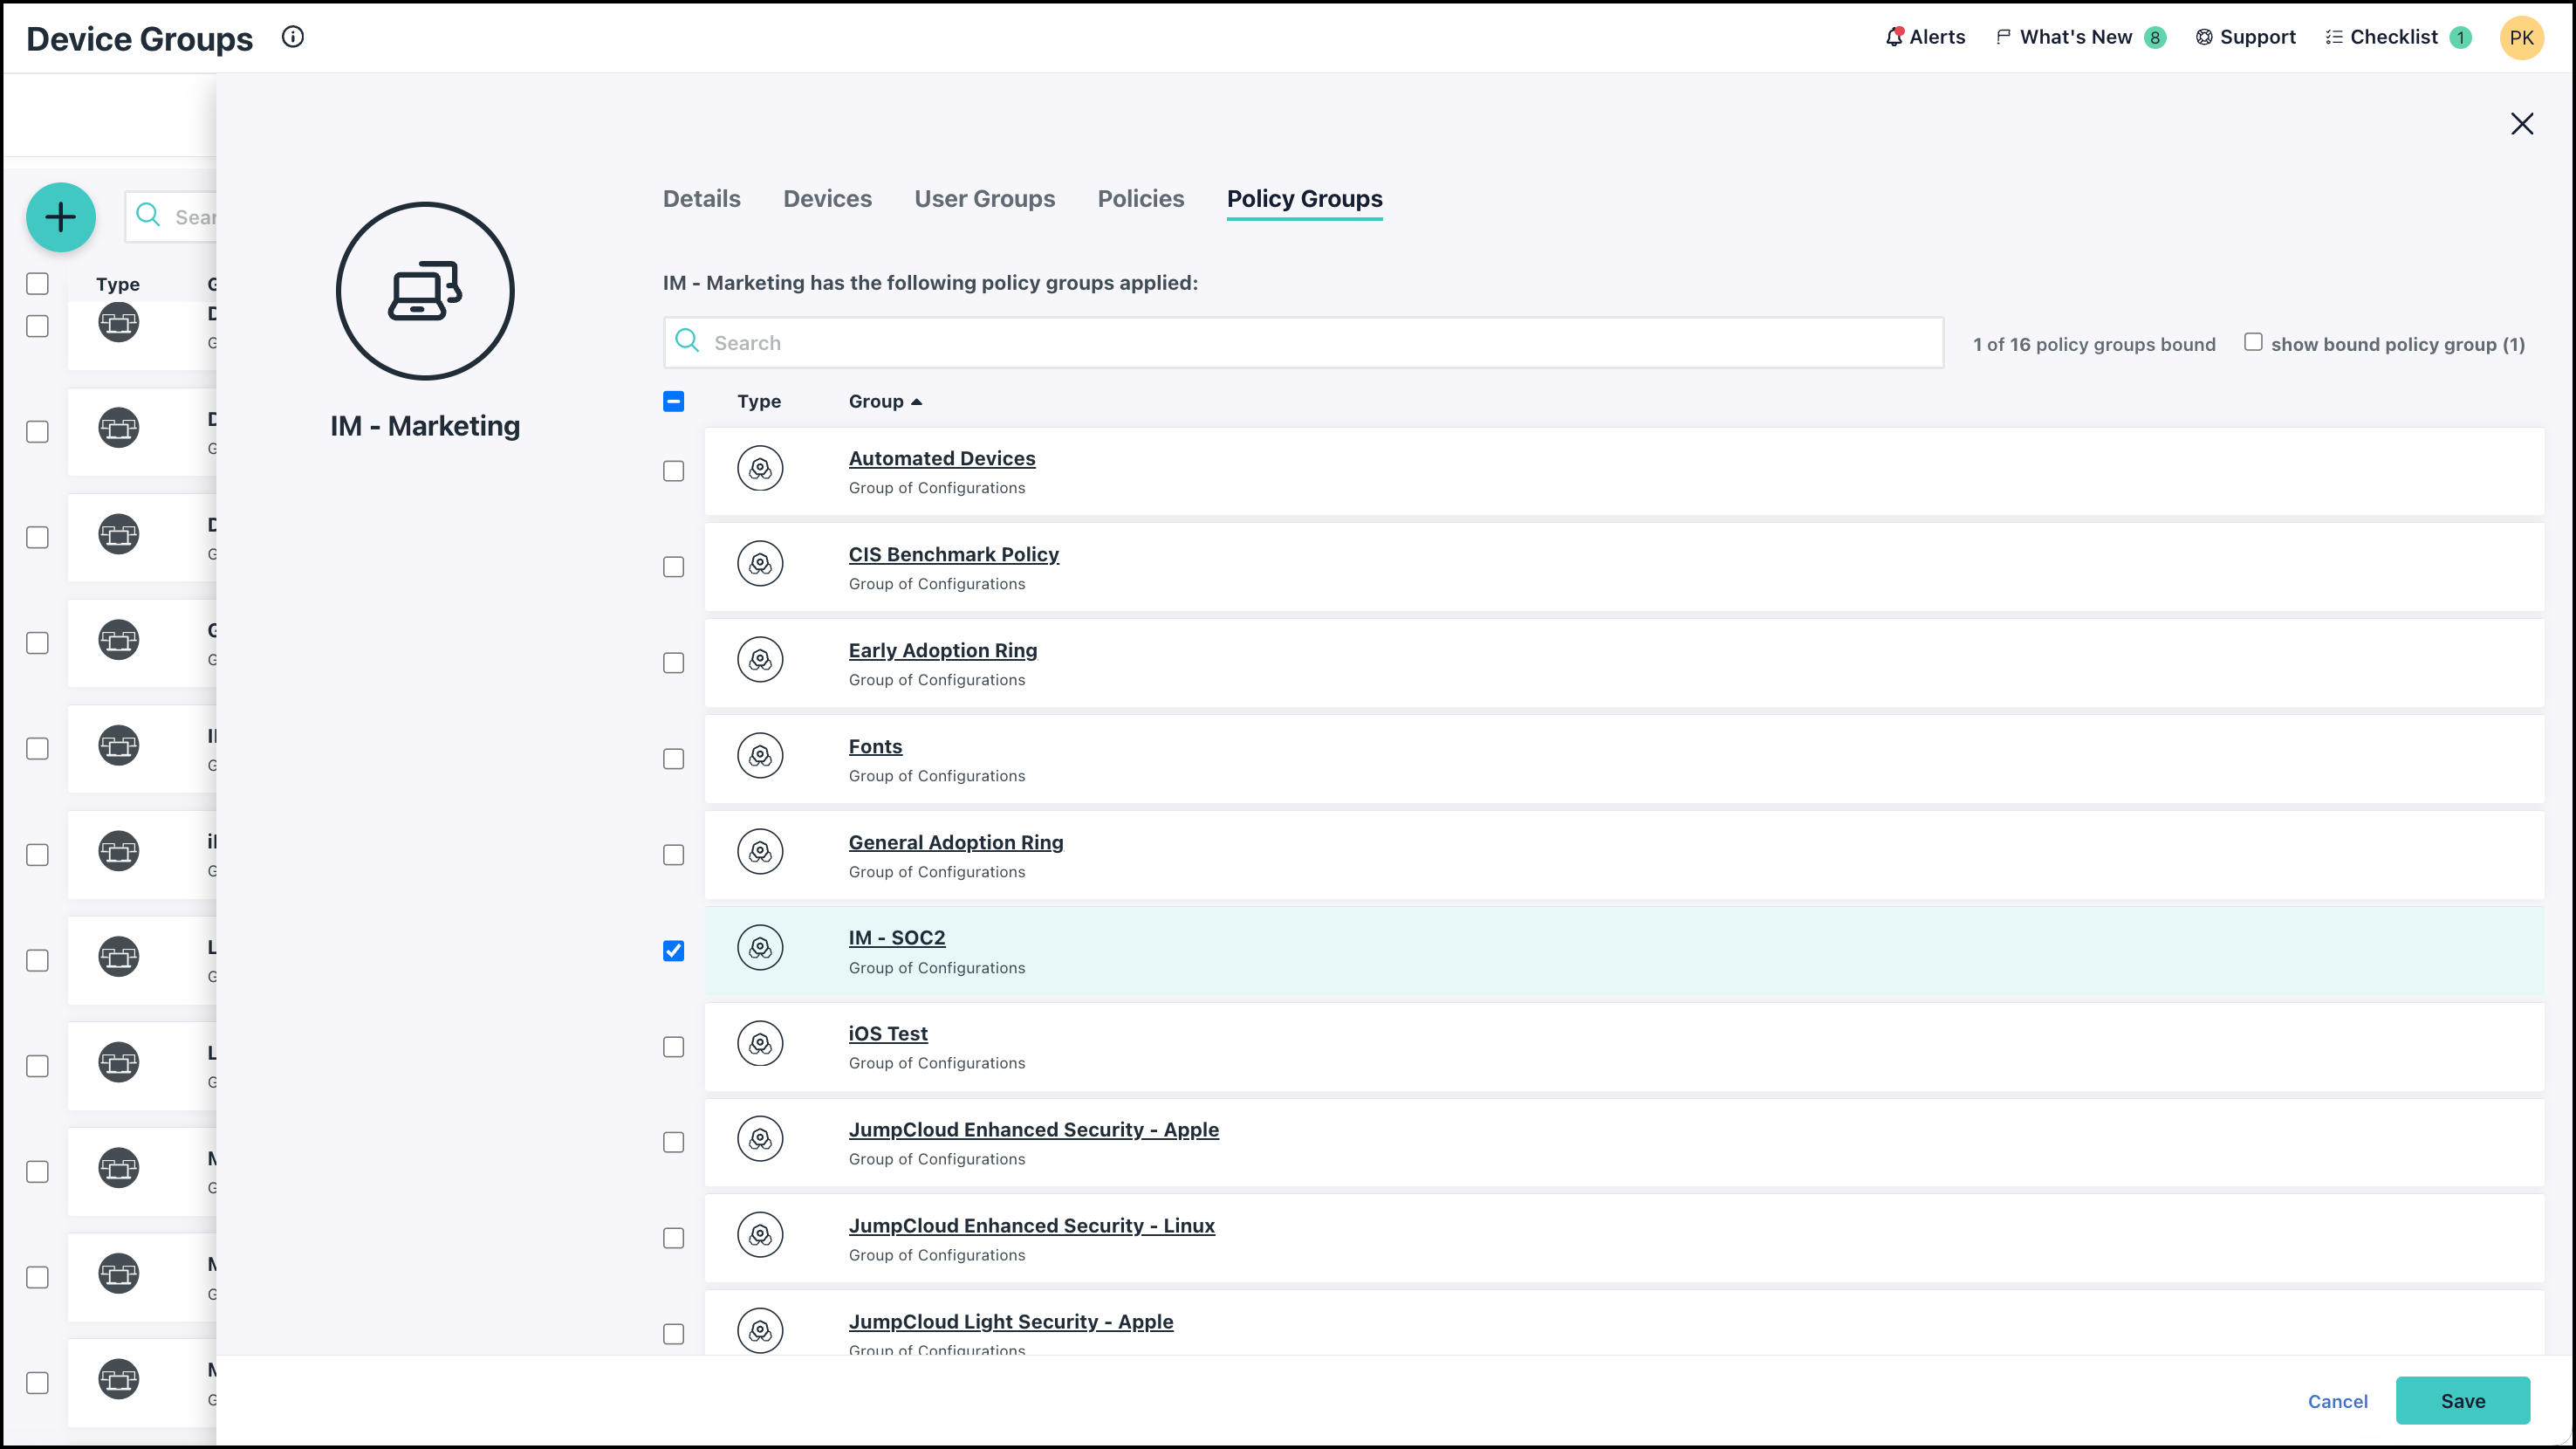Viewport: 2576px width, 1449px height.
Task: Click the PK user avatar
Action: coord(2521,38)
